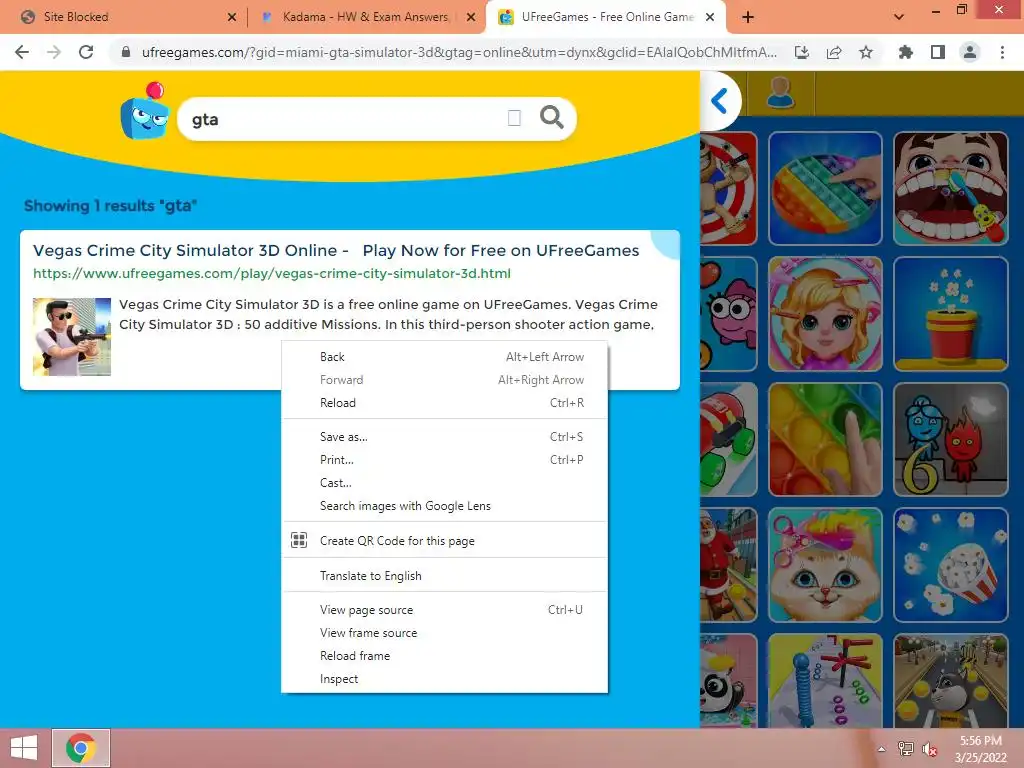Close the UFreeGames tab
The width and height of the screenshot is (1024, 768).
710,17
